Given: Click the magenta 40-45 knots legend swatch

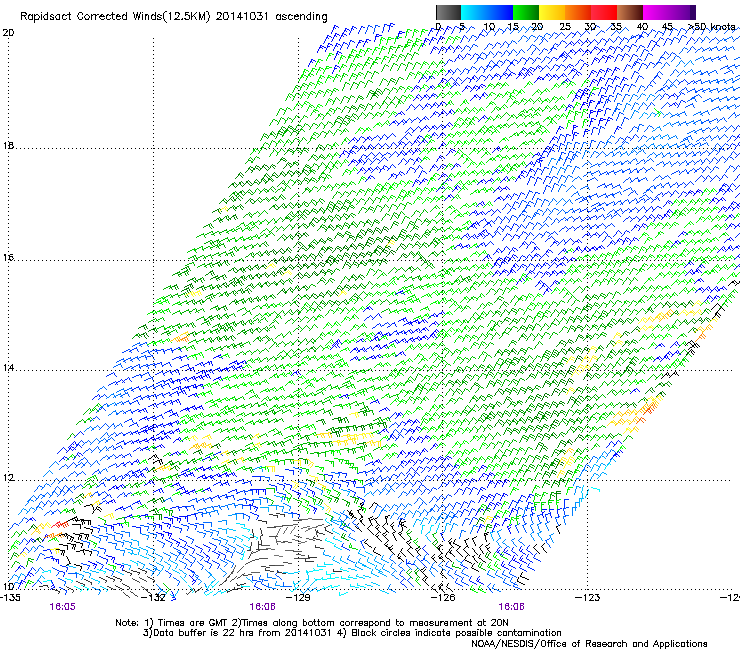Looking at the screenshot, I should (x=656, y=12).
